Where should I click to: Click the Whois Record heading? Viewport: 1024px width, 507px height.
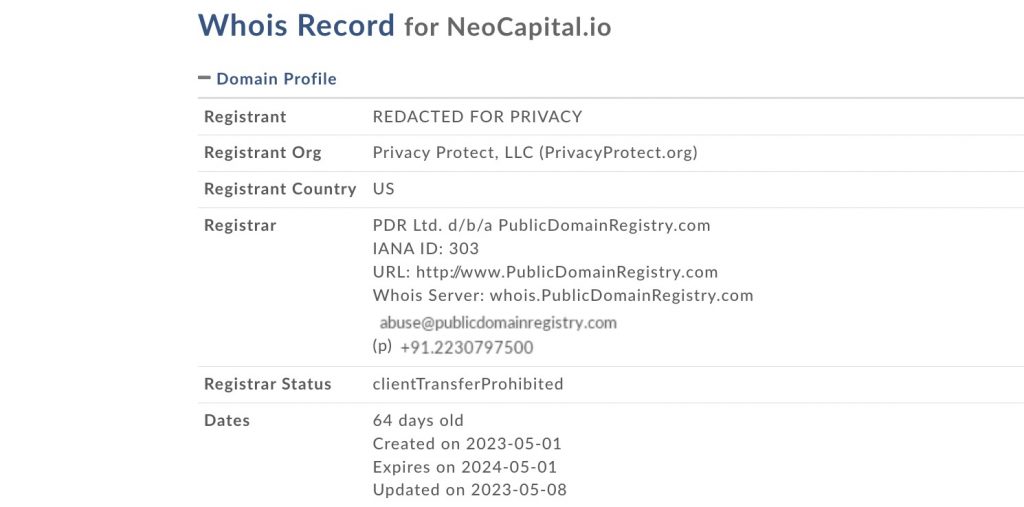tap(296, 25)
